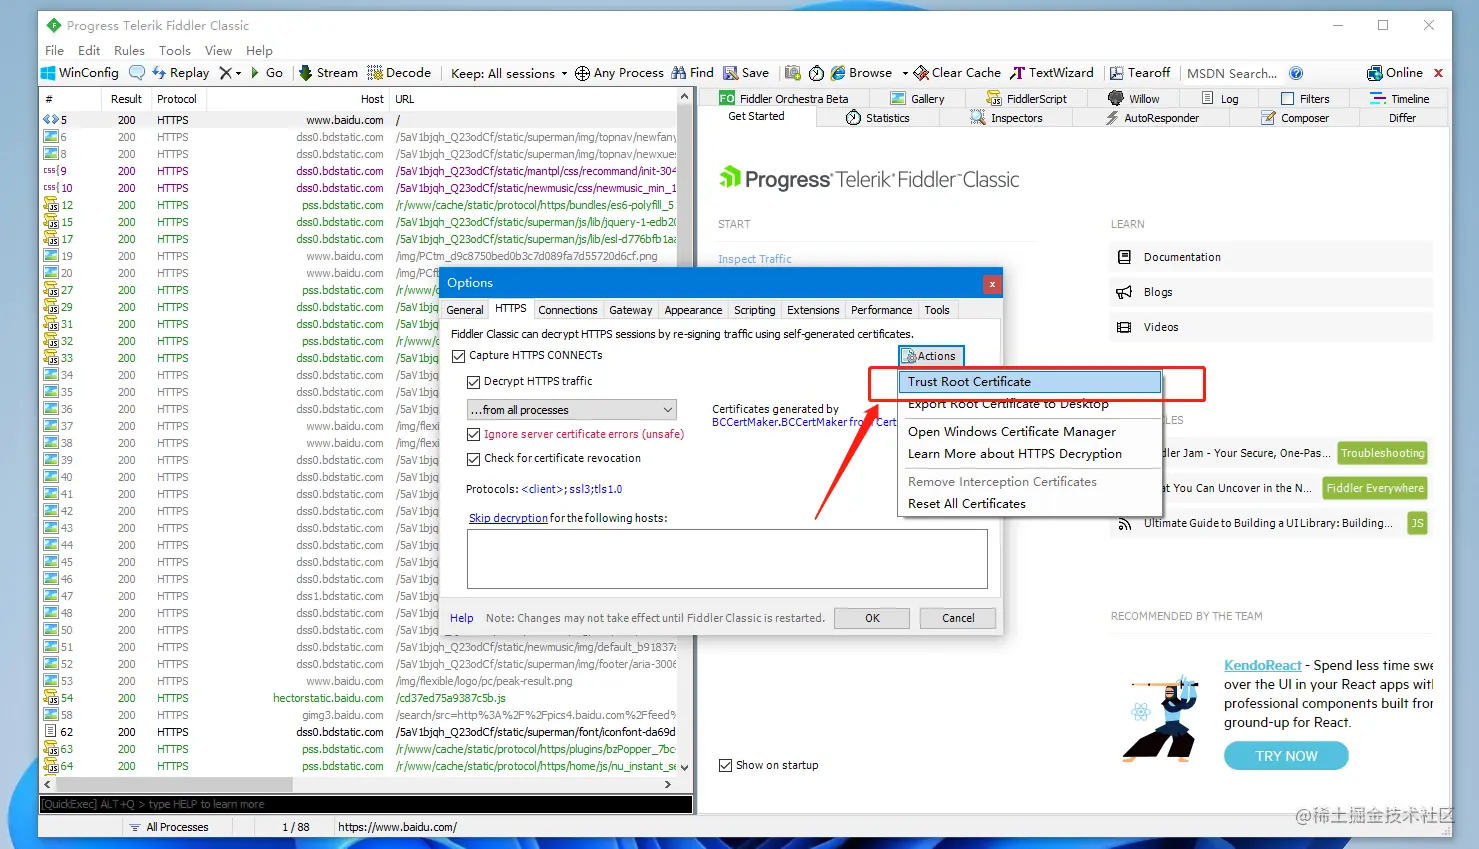Click OK in Options dialog

[872, 618]
